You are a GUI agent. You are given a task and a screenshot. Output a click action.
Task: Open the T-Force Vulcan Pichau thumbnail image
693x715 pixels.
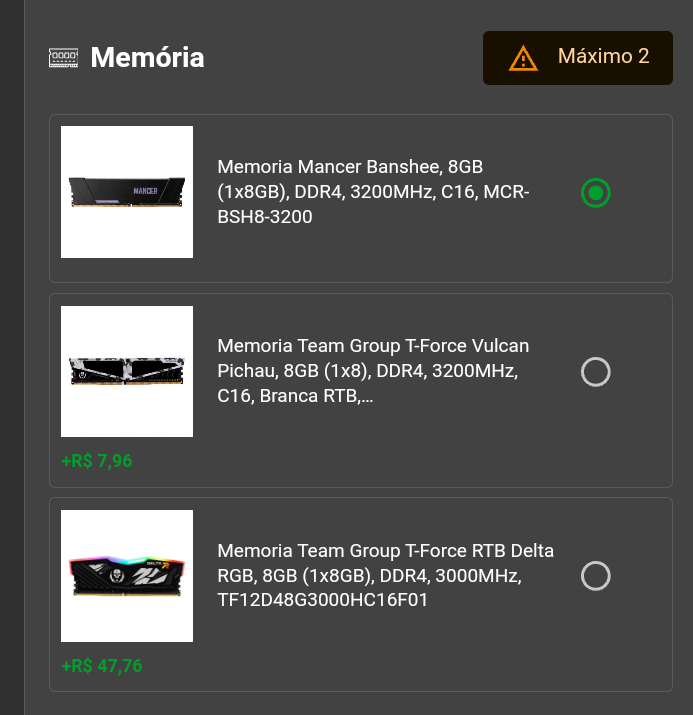127,372
